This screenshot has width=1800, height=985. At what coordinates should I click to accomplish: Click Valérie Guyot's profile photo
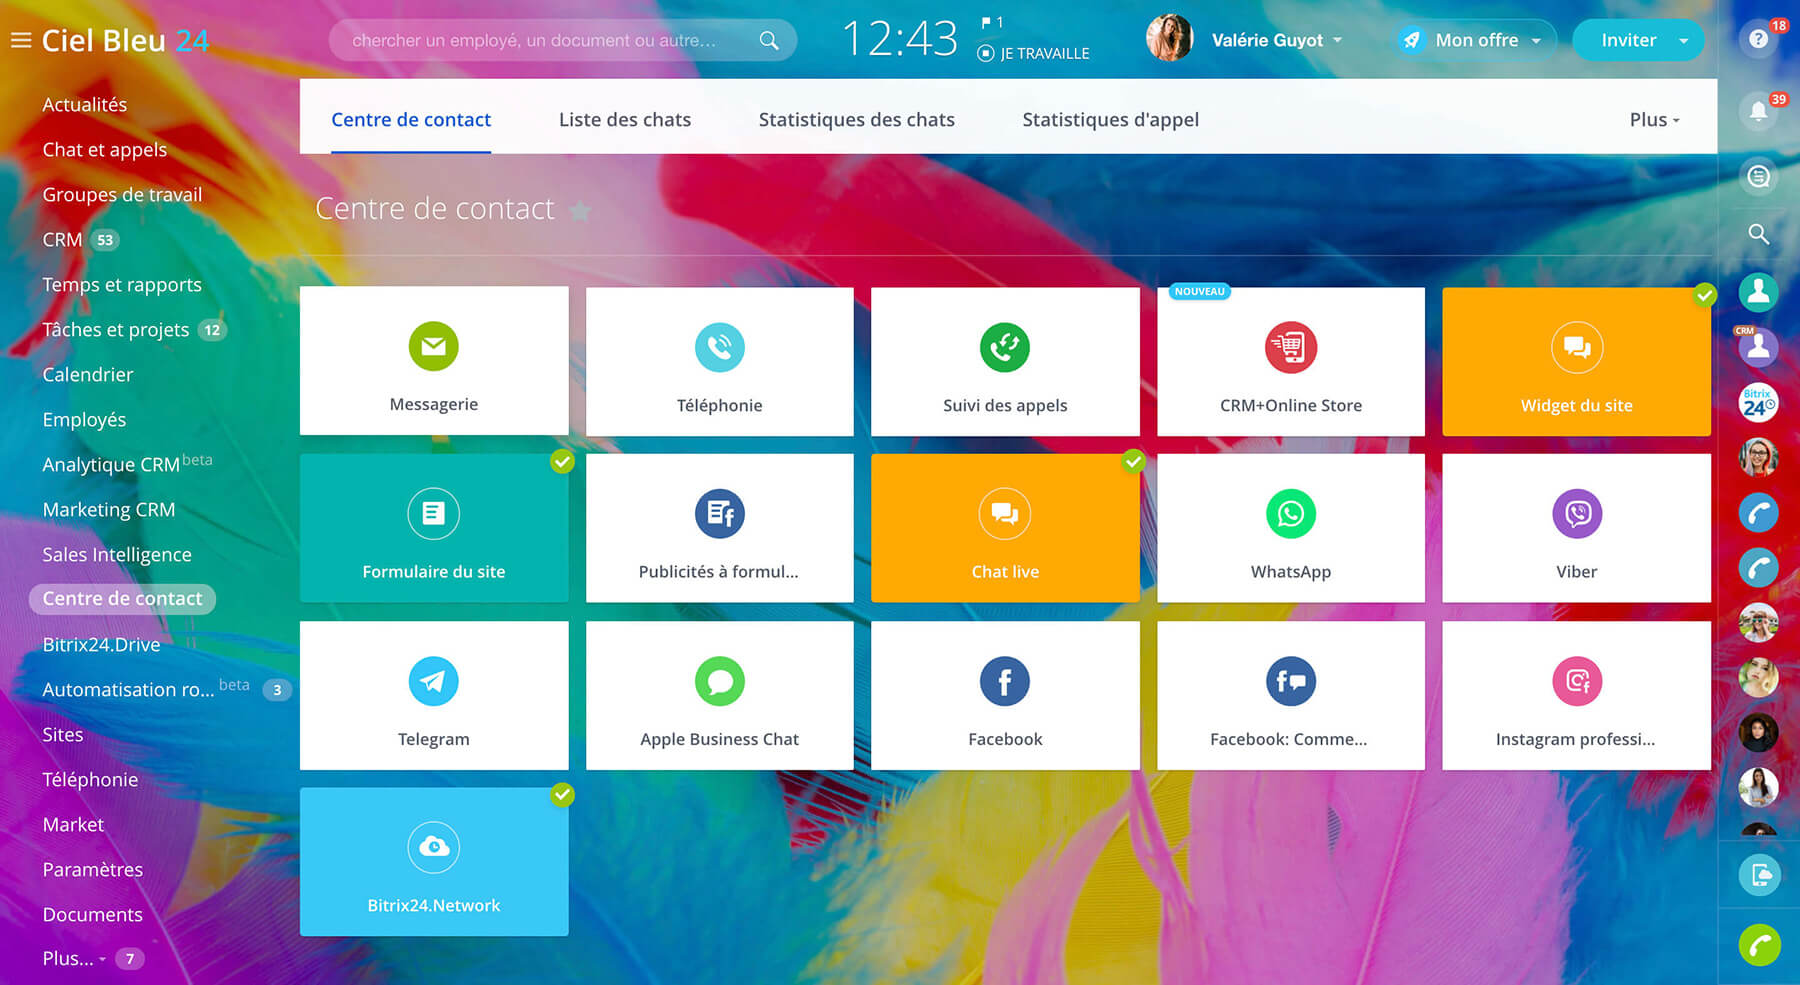1169,39
